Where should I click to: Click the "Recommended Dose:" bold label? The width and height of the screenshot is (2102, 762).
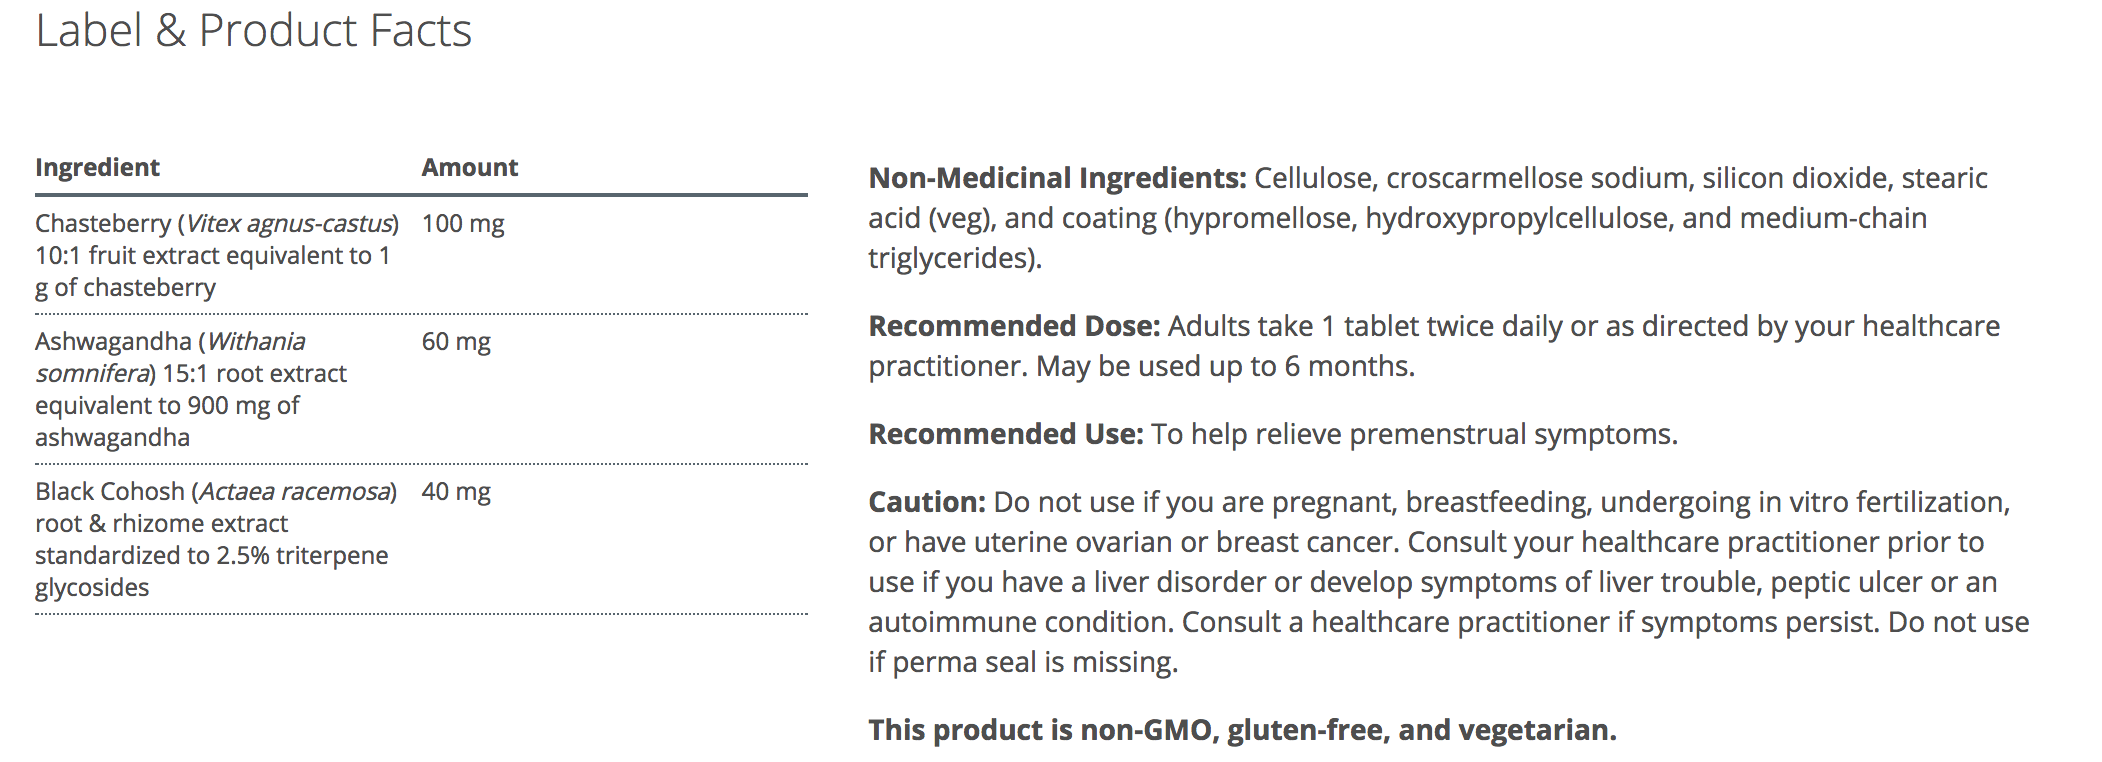pos(1014,326)
